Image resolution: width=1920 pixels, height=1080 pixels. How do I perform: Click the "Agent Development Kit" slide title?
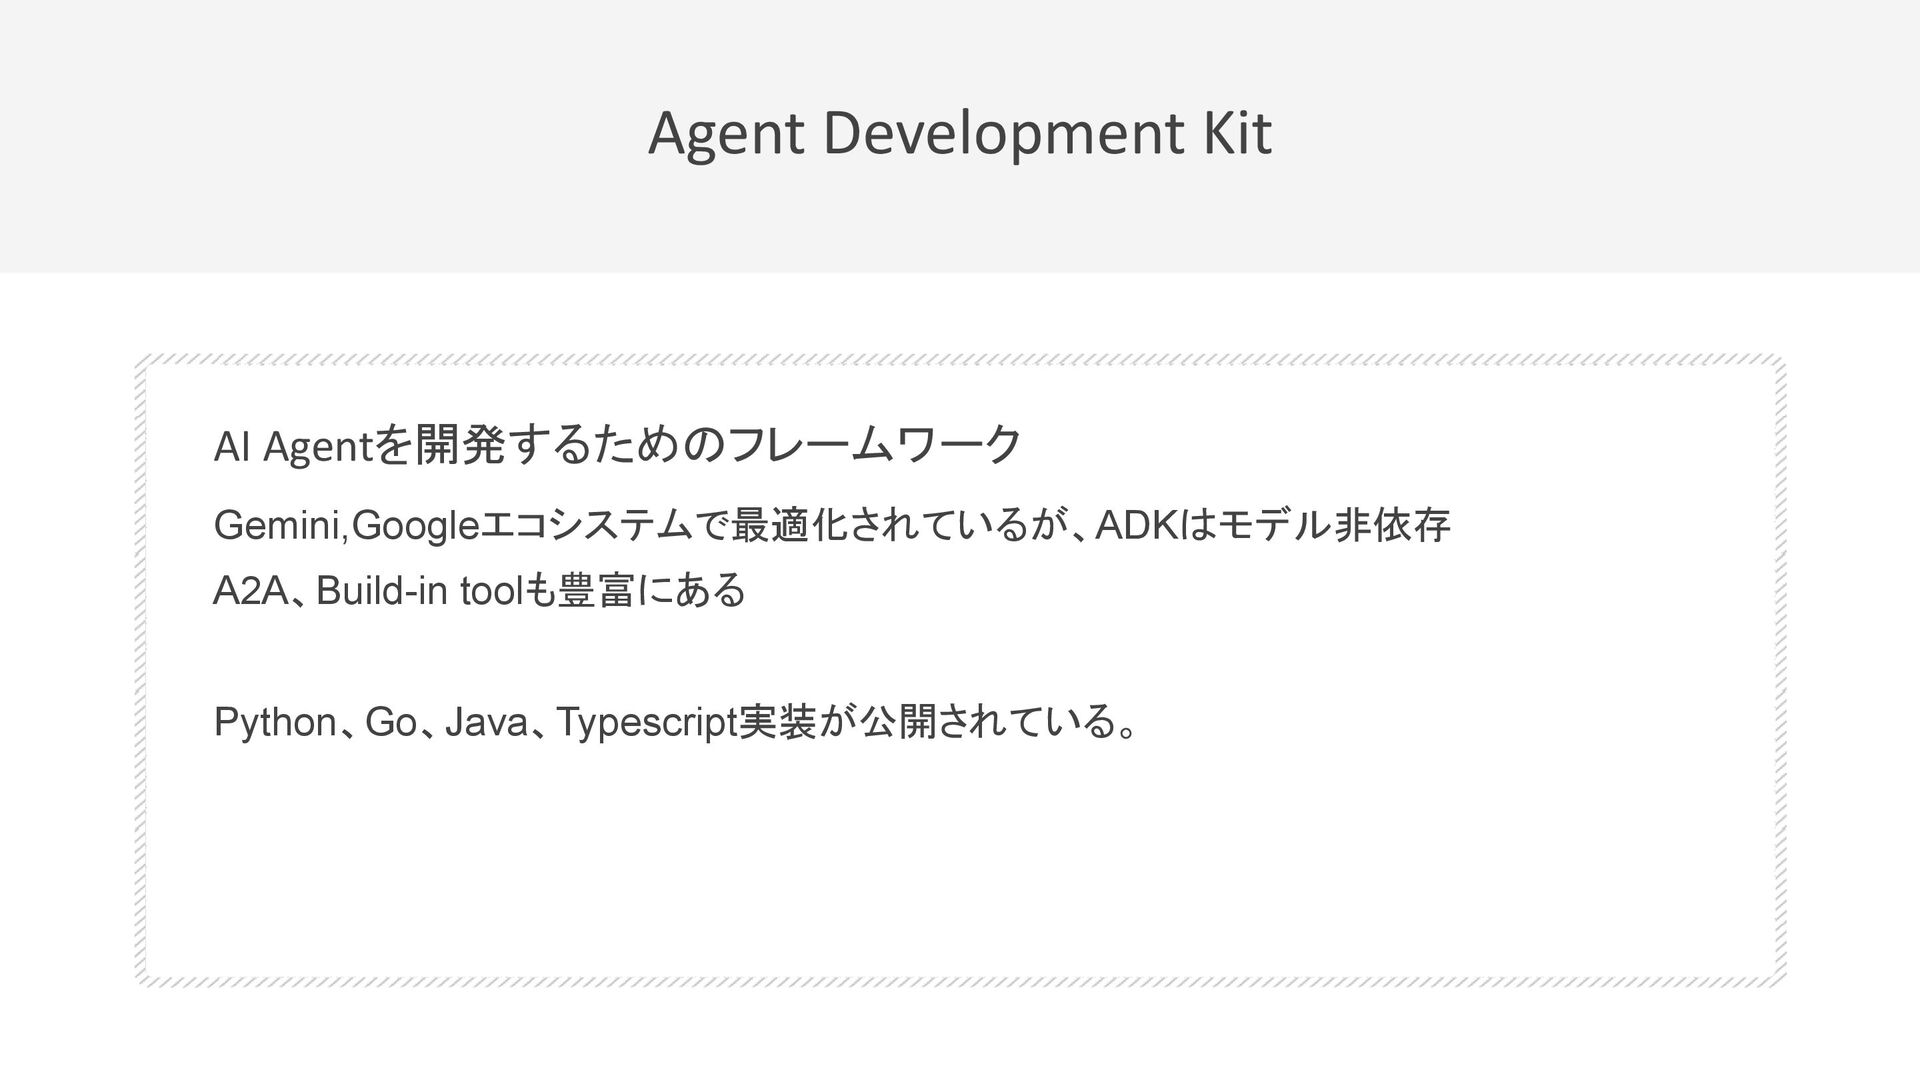tap(959, 134)
